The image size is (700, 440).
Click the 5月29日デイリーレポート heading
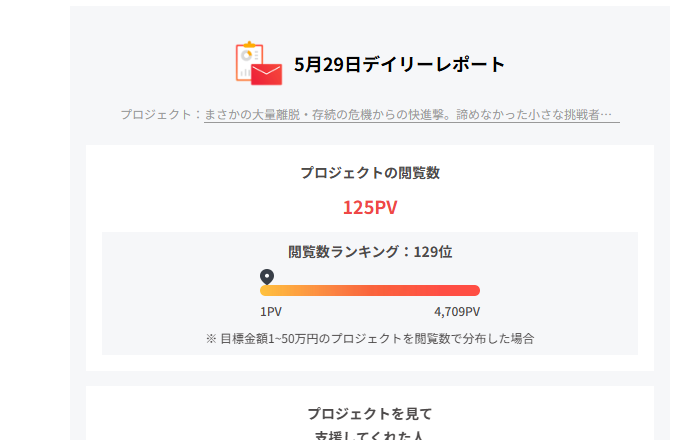399,64
